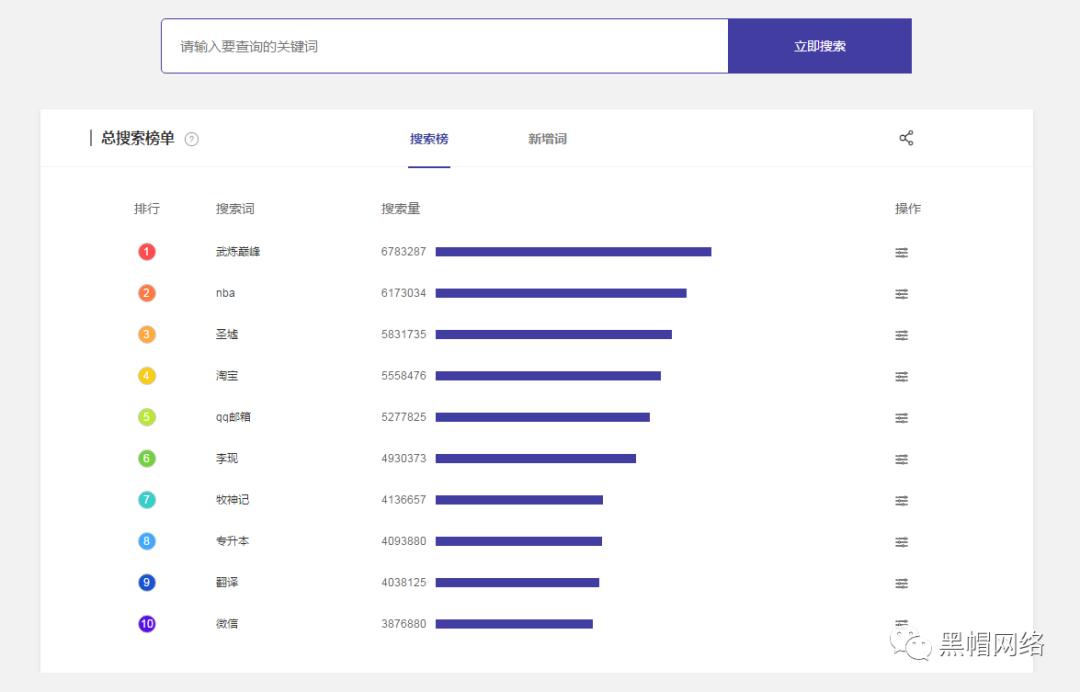Click the keyword nba
This screenshot has width=1080, height=692.
point(224,293)
